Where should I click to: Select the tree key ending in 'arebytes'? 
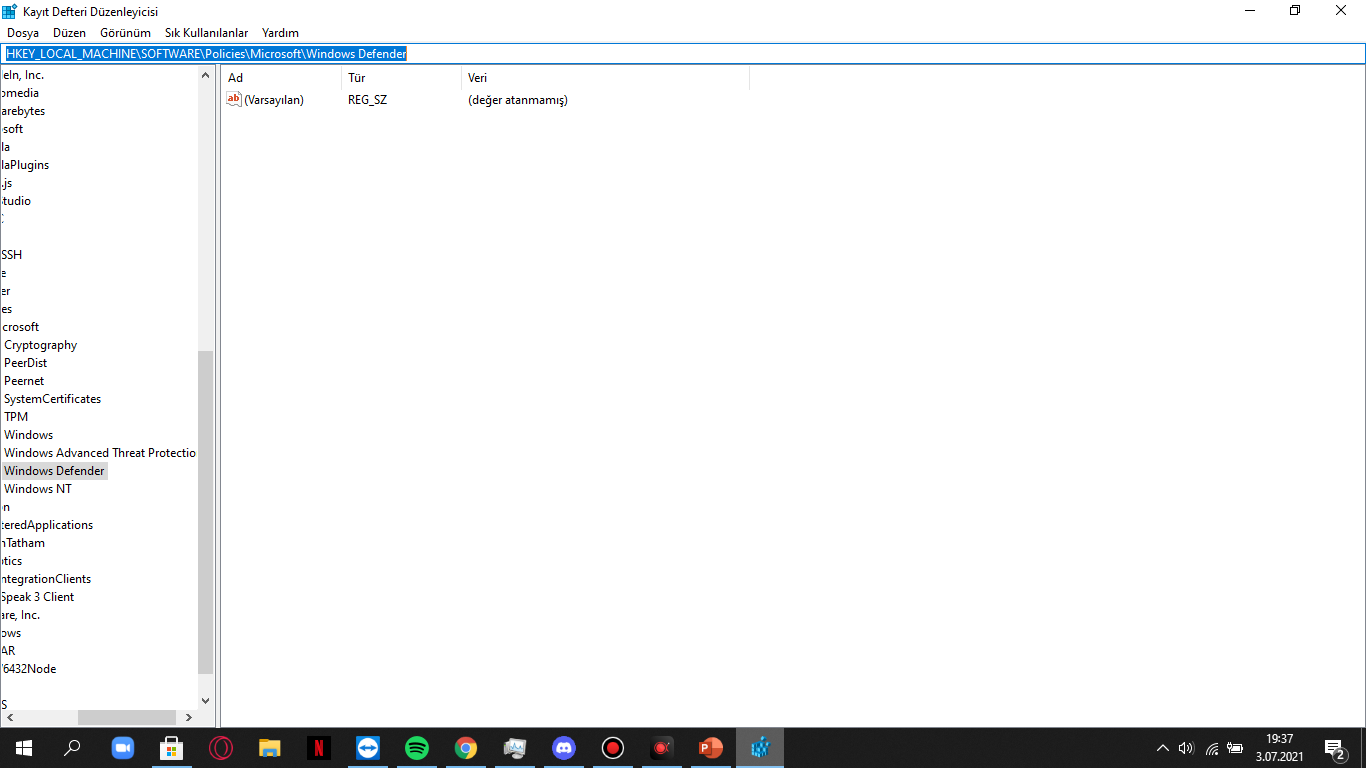click(23, 111)
